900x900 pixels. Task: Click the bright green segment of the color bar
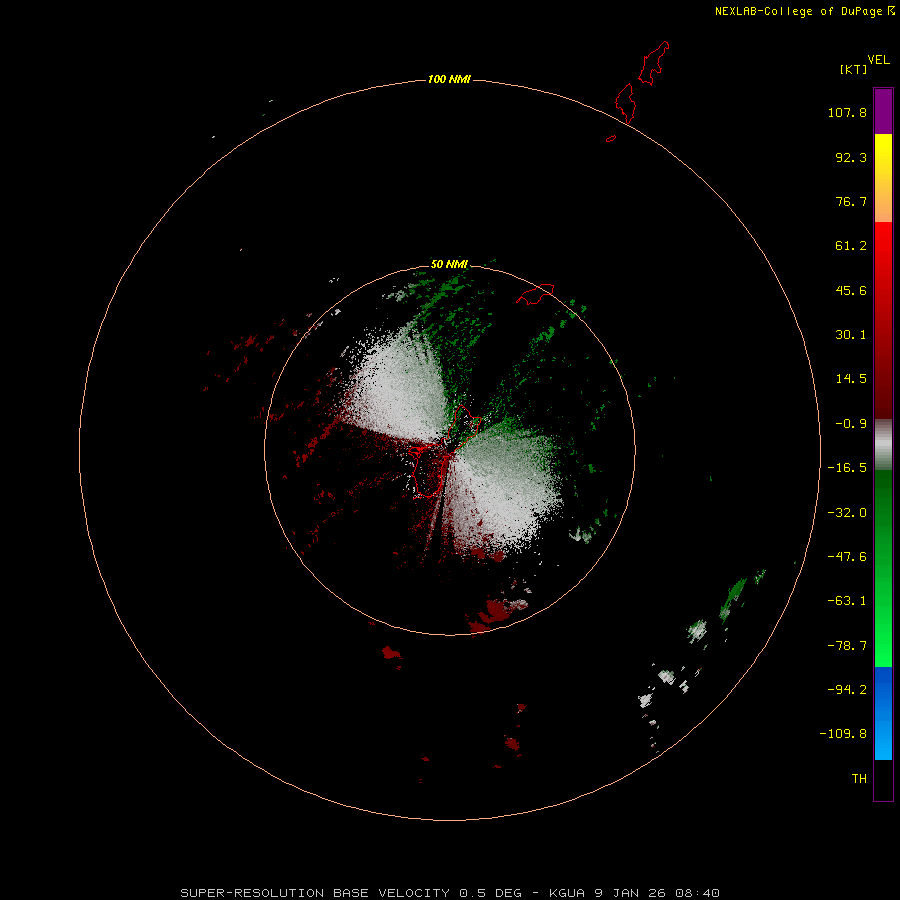(883, 568)
